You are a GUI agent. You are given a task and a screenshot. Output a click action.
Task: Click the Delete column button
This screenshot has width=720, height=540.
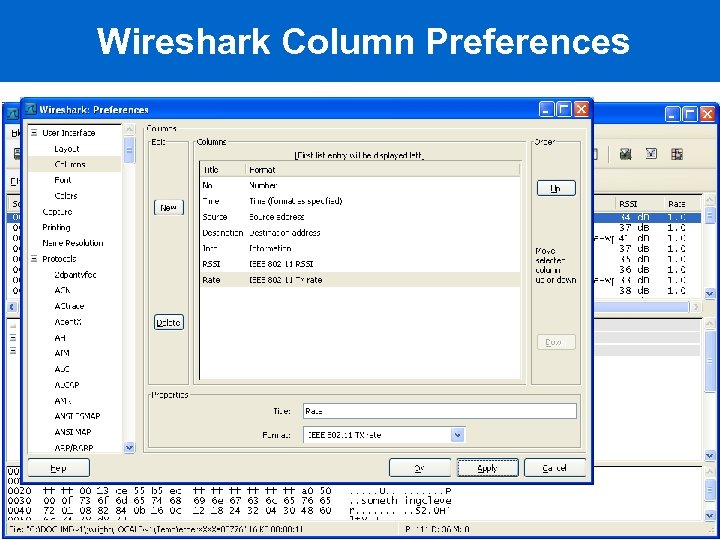[x=169, y=322]
